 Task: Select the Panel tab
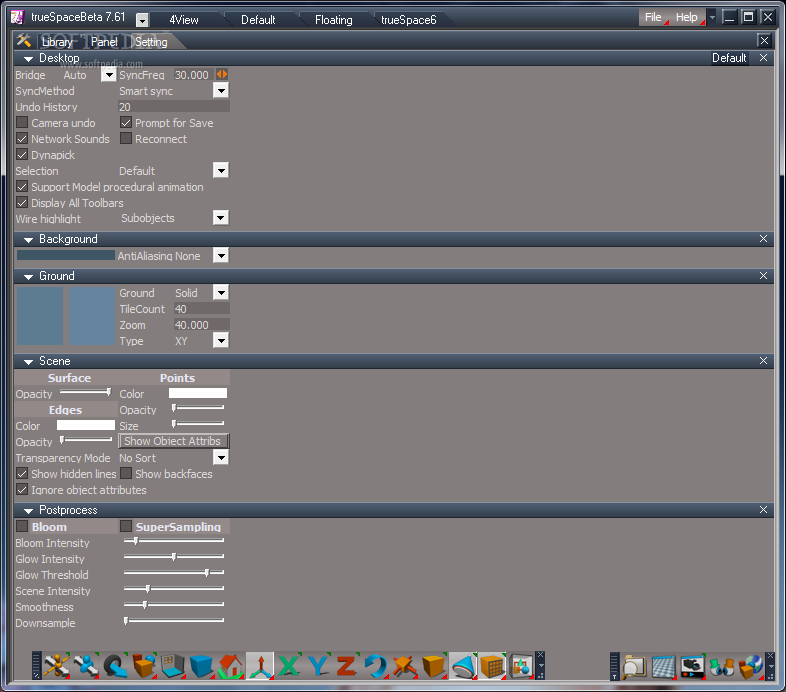pyautogui.click(x=104, y=42)
